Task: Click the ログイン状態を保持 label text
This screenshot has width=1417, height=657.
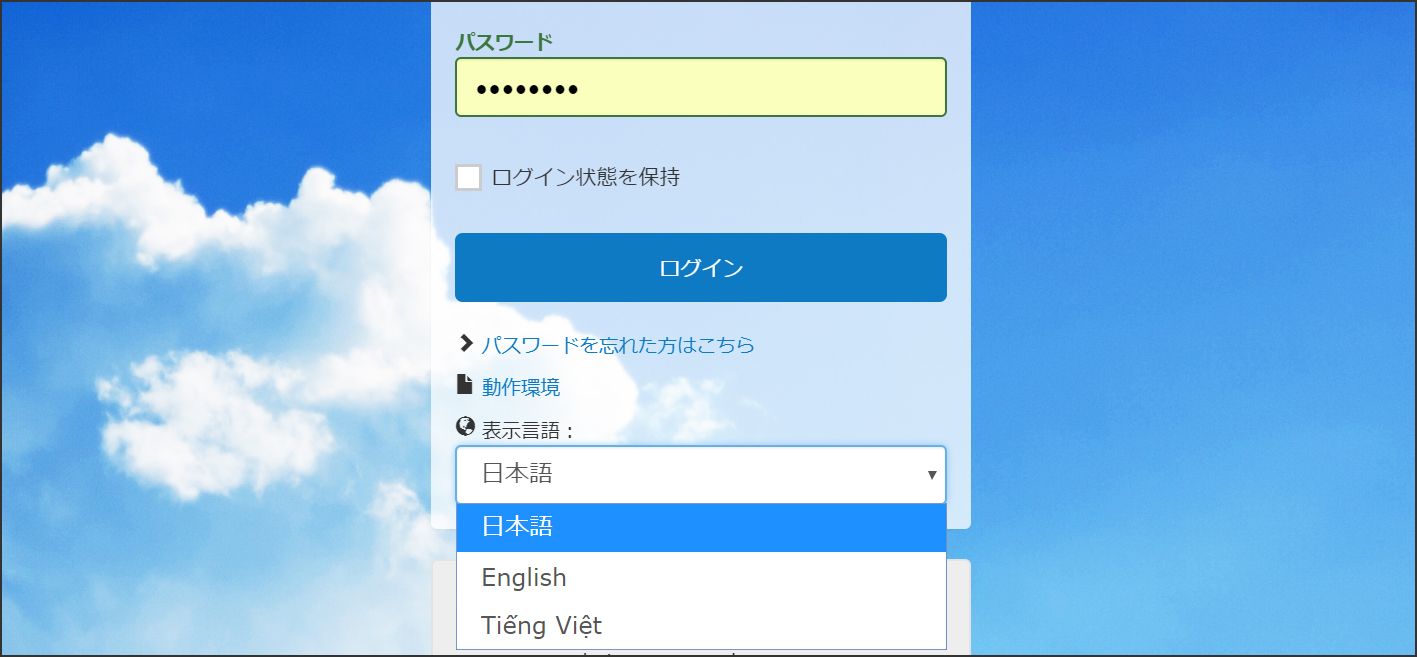Action: tap(585, 178)
